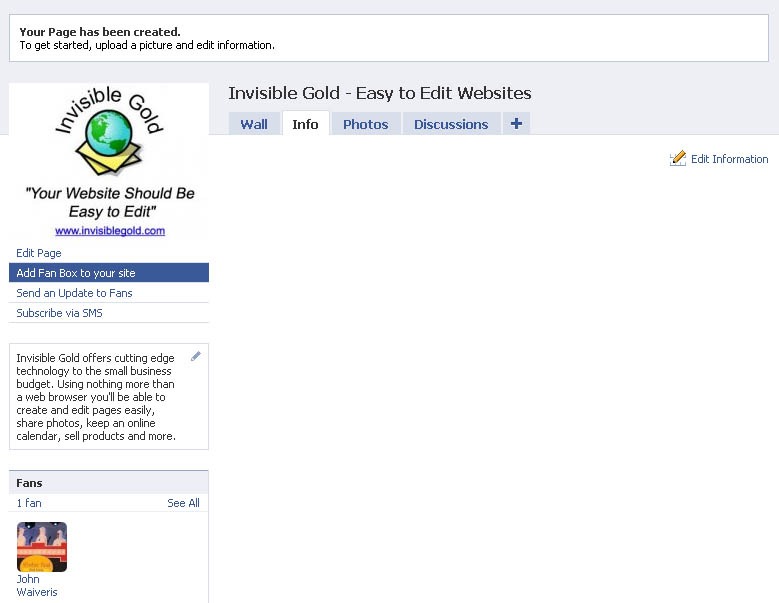Click the pencil icon in the description box
Screen dimensions: 779x603
pos(196,356)
